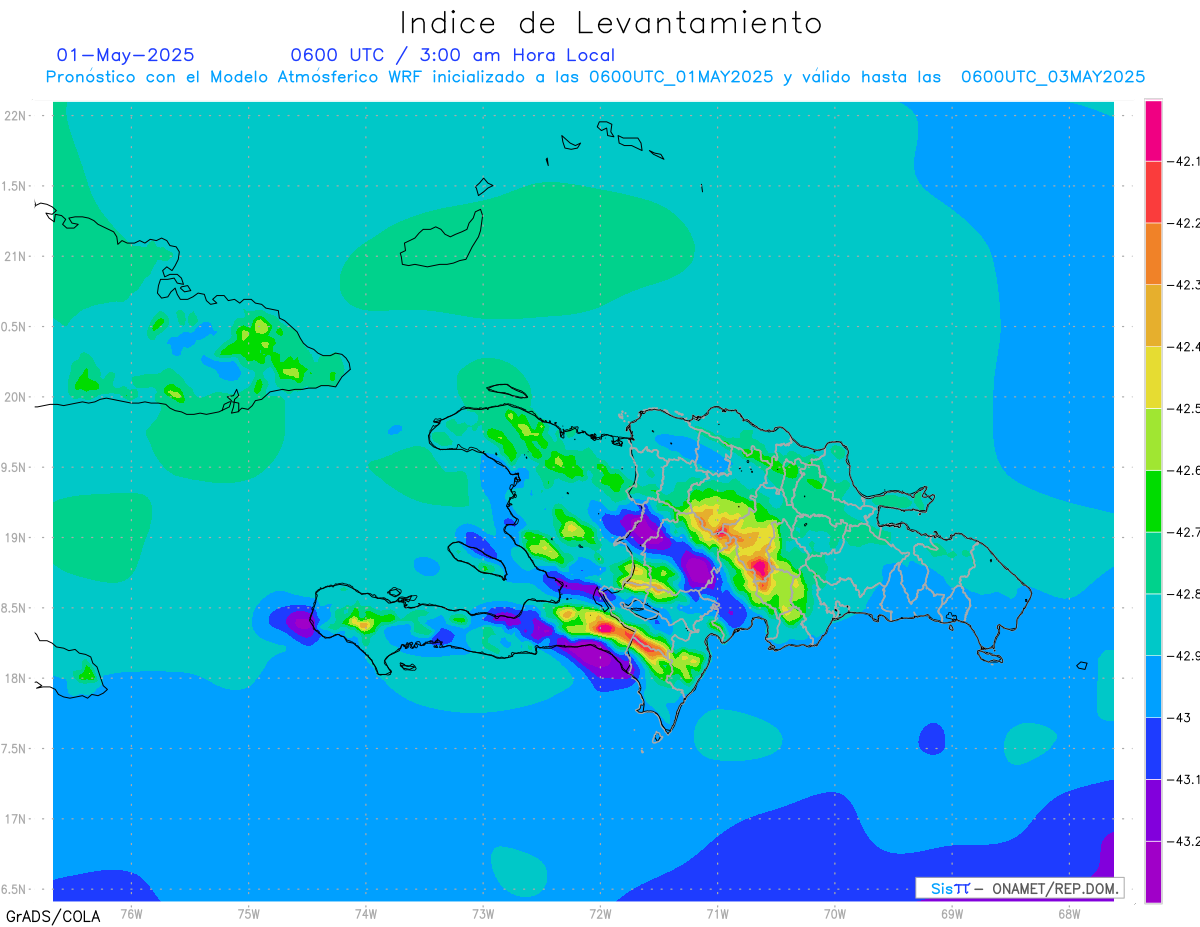
Task: Click the '17N' latitude label
Action: [x=15, y=820]
